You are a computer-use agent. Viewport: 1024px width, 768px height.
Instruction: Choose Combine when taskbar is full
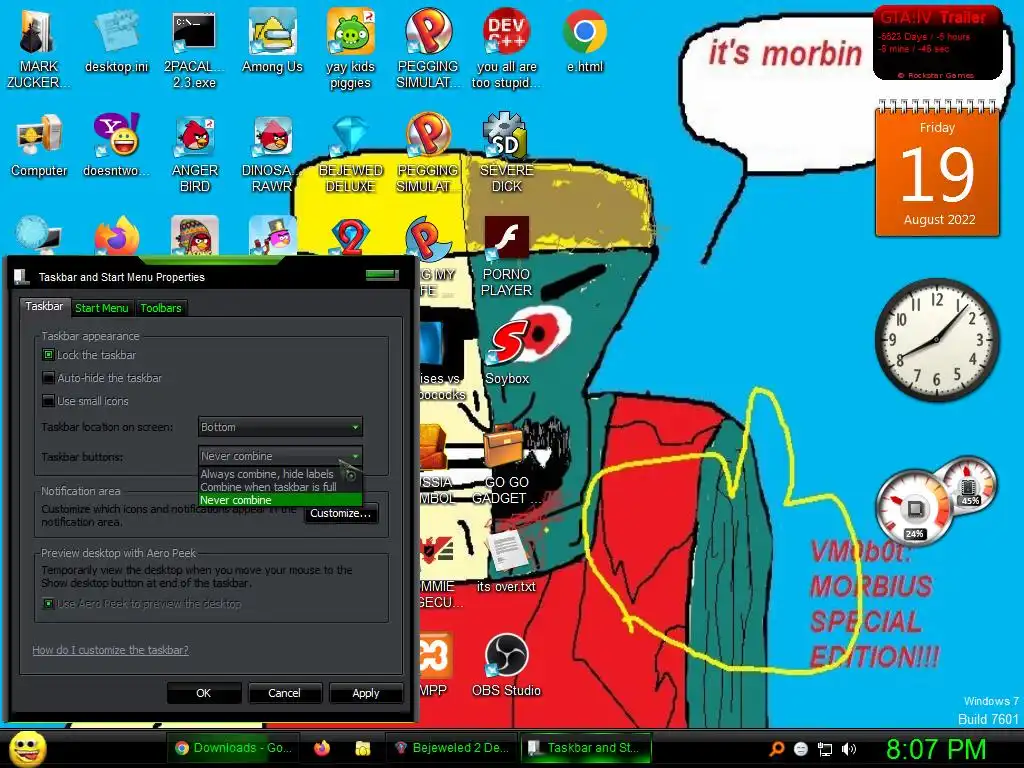[x=280, y=487]
